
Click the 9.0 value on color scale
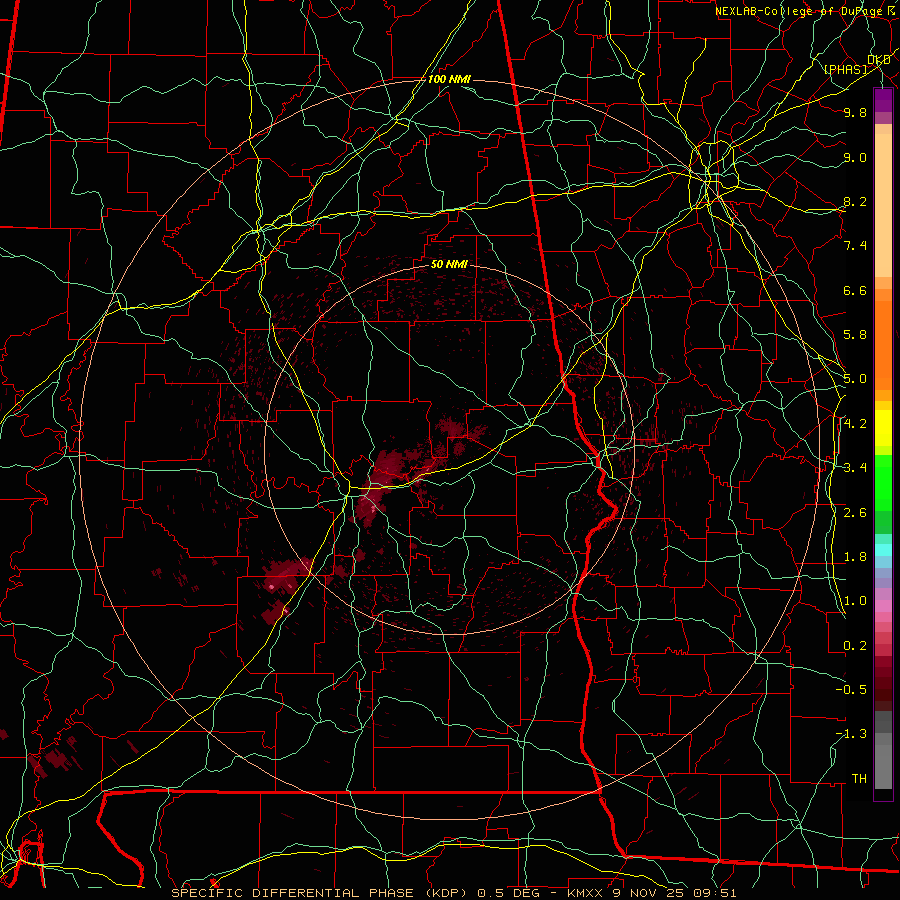point(855,157)
